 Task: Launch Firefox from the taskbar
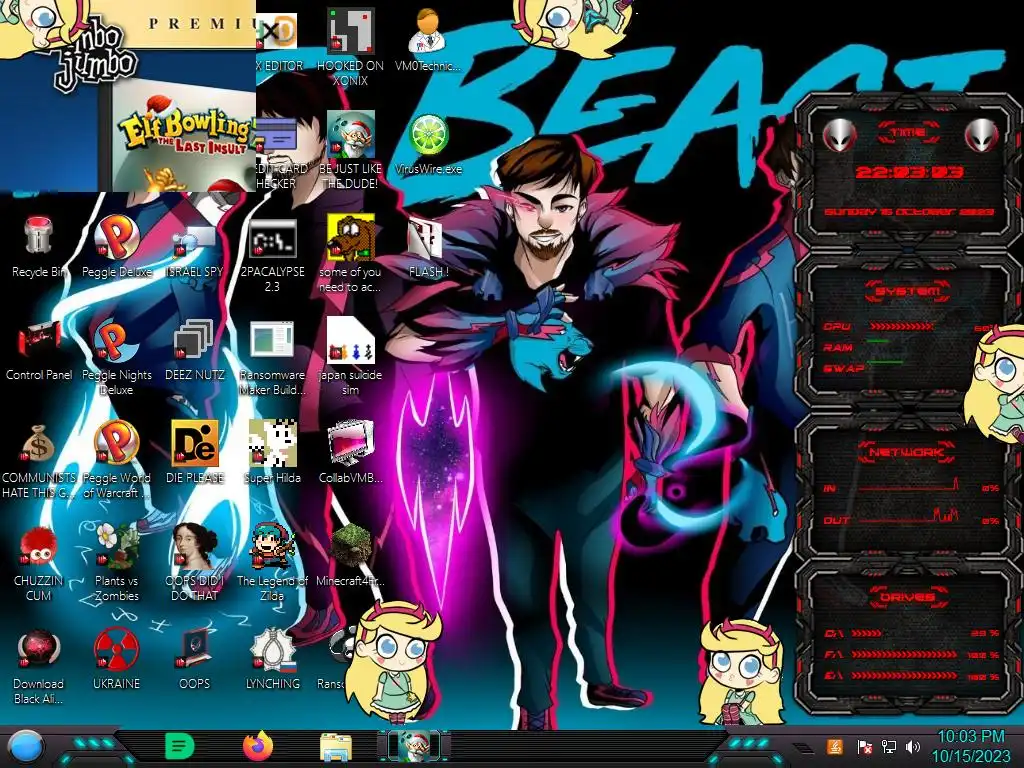point(258,746)
